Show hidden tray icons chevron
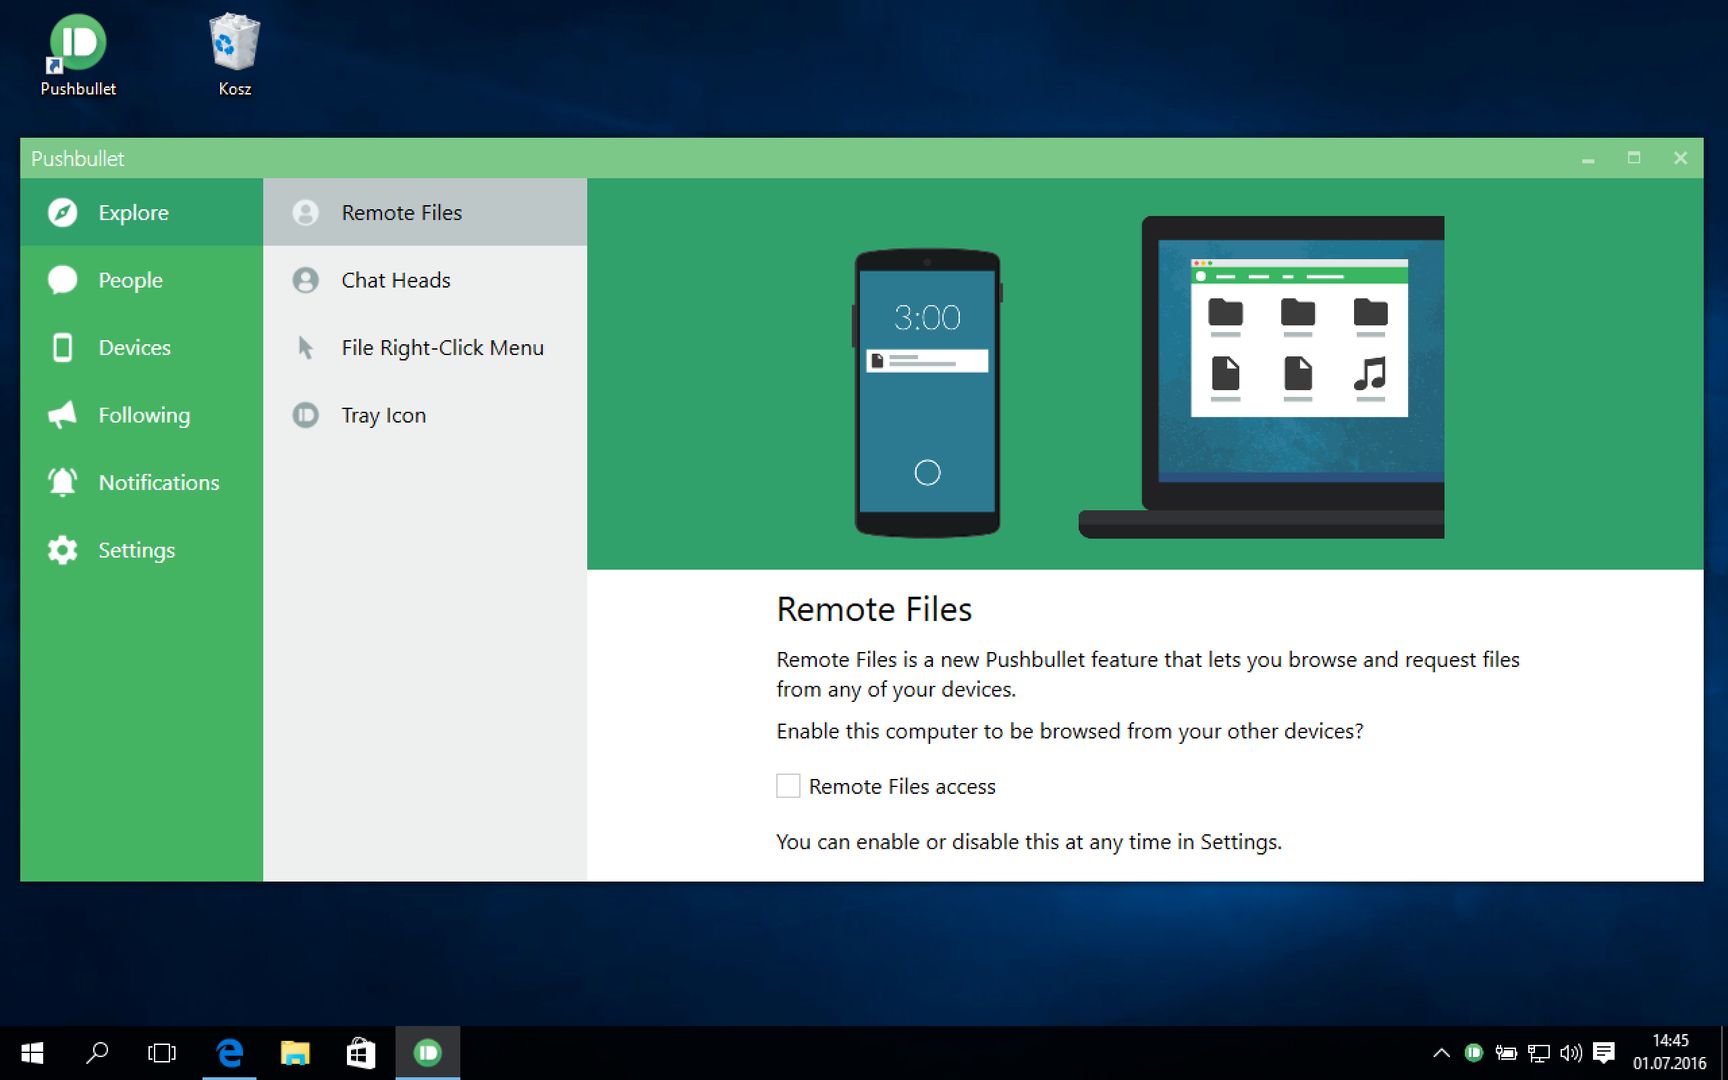Viewport: 1728px width, 1080px height. 1441,1053
